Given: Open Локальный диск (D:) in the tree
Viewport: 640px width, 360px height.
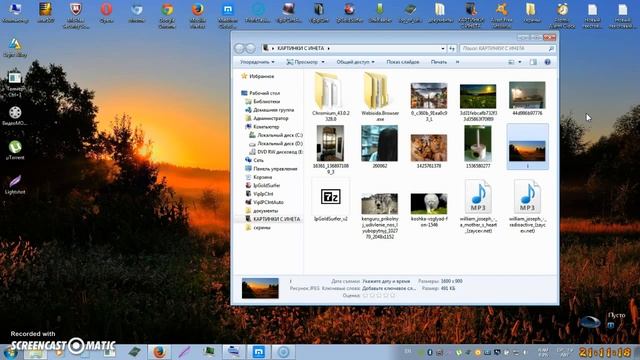Looking at the screenshot, I should (276, 144).
